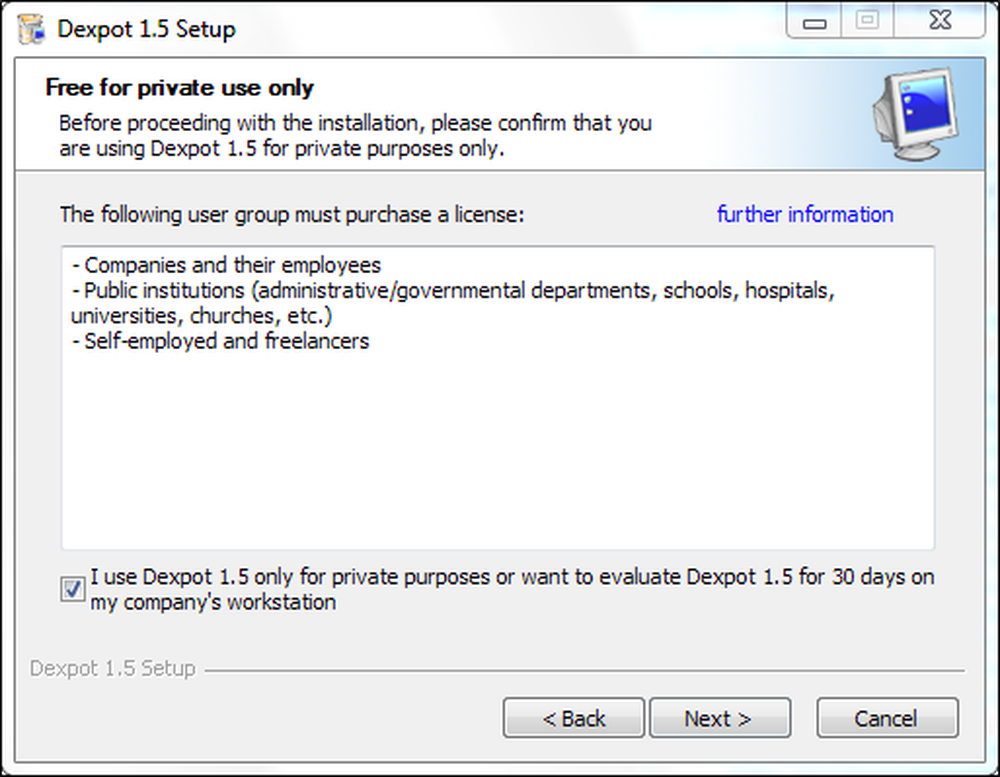This screenshot has width=1000, height=777.
Task: Click the "must purchase a license" label
Action: 291,214
